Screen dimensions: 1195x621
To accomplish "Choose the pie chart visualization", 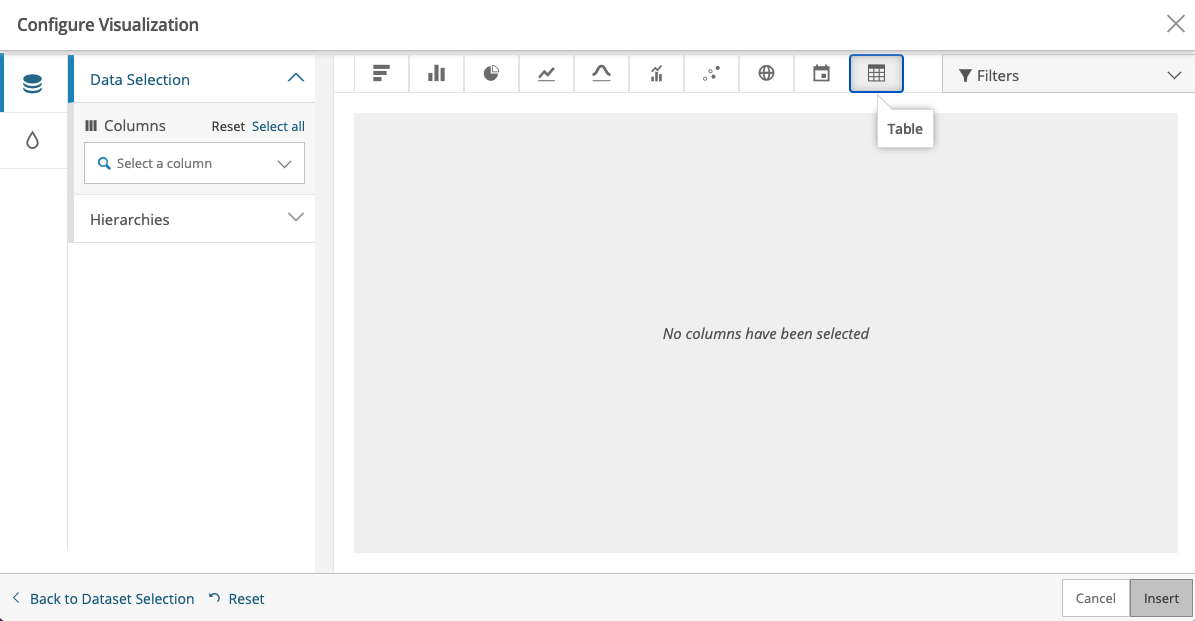I will (x=491, y=74).
